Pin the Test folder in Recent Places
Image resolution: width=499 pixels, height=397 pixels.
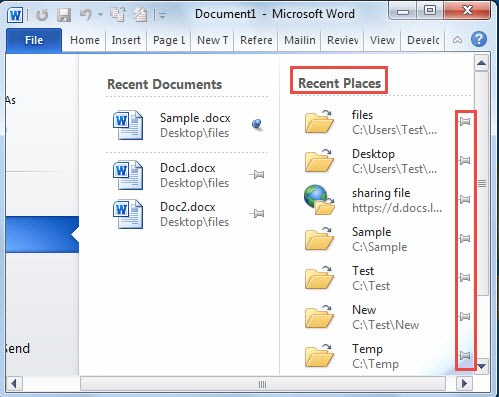coord(465,277)
